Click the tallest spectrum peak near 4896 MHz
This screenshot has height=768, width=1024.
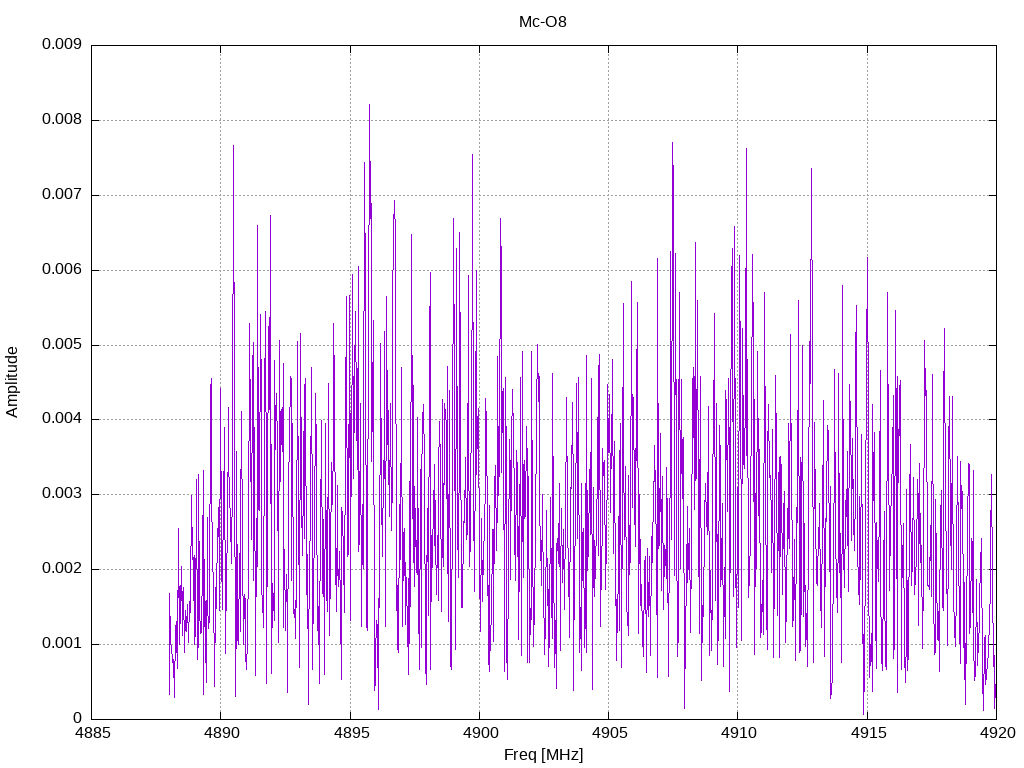[369, 106]
